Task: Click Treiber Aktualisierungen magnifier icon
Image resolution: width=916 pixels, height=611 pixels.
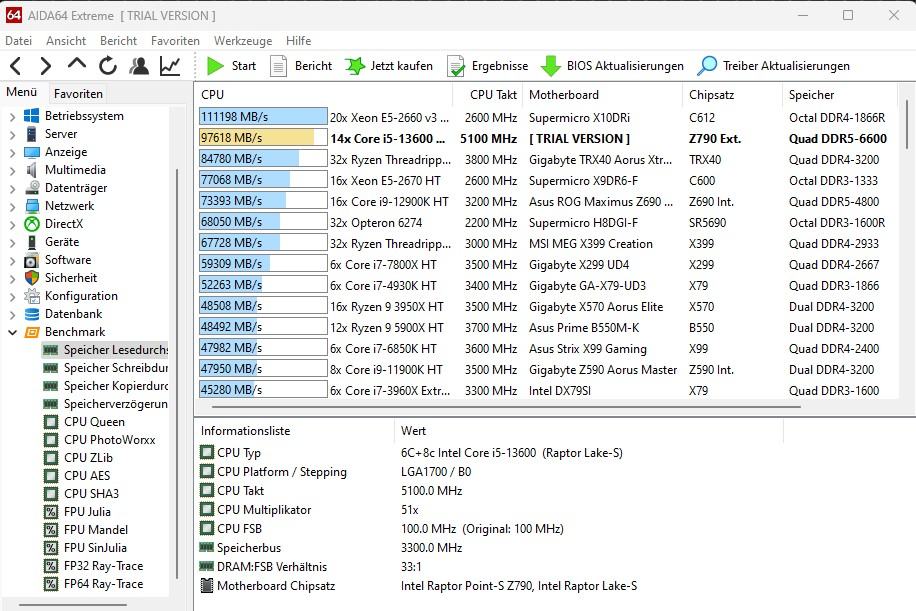Action: (x=707, y=66)
